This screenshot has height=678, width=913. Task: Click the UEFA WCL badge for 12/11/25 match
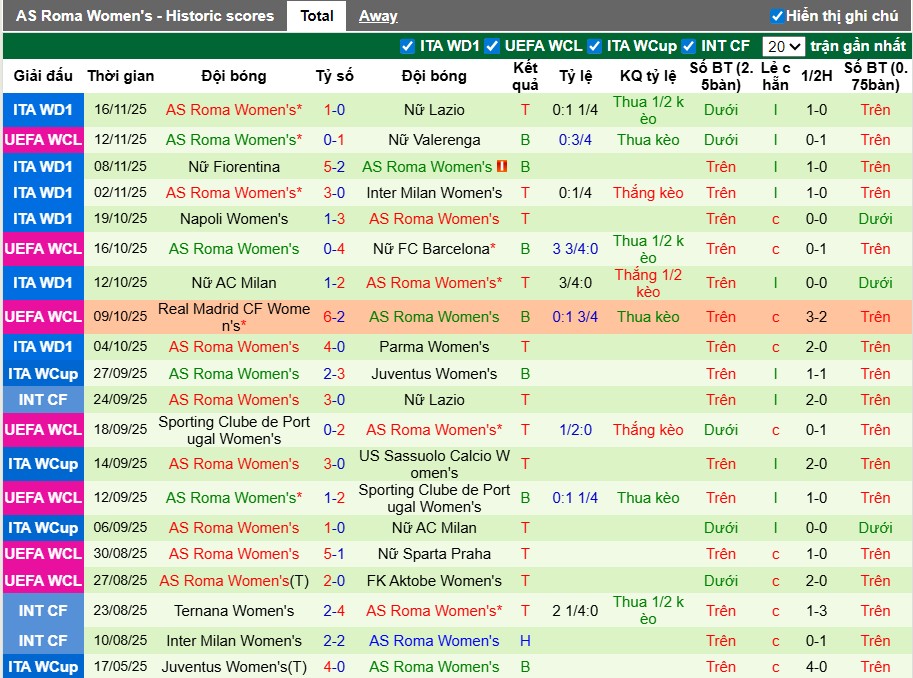click(43, 140)
